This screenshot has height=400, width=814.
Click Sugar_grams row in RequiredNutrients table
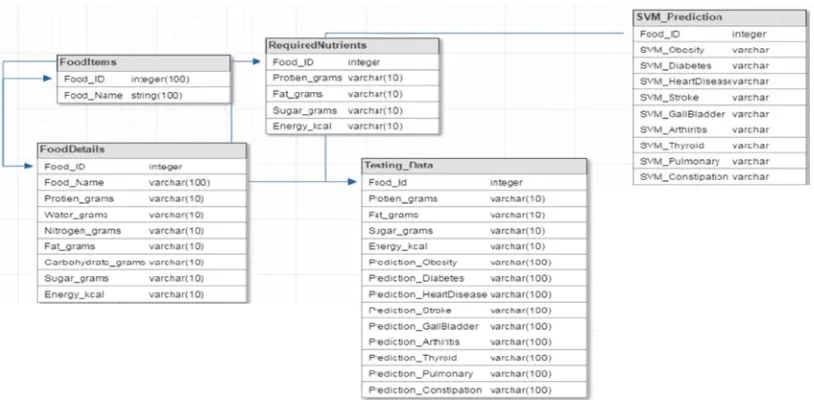pos(352,111)
